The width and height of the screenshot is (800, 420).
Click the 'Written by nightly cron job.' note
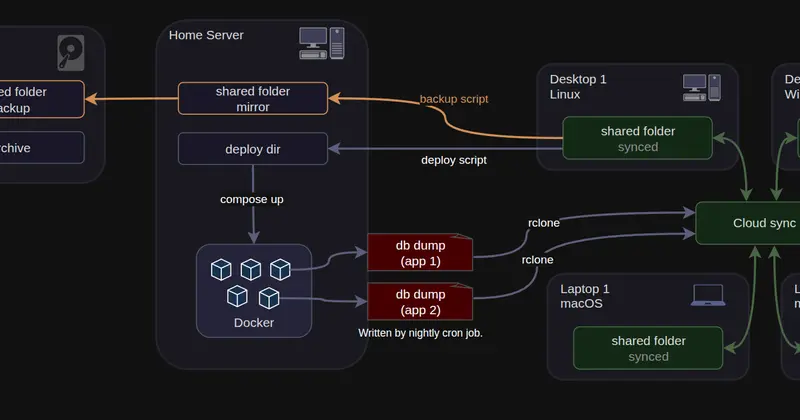[420, 333]
